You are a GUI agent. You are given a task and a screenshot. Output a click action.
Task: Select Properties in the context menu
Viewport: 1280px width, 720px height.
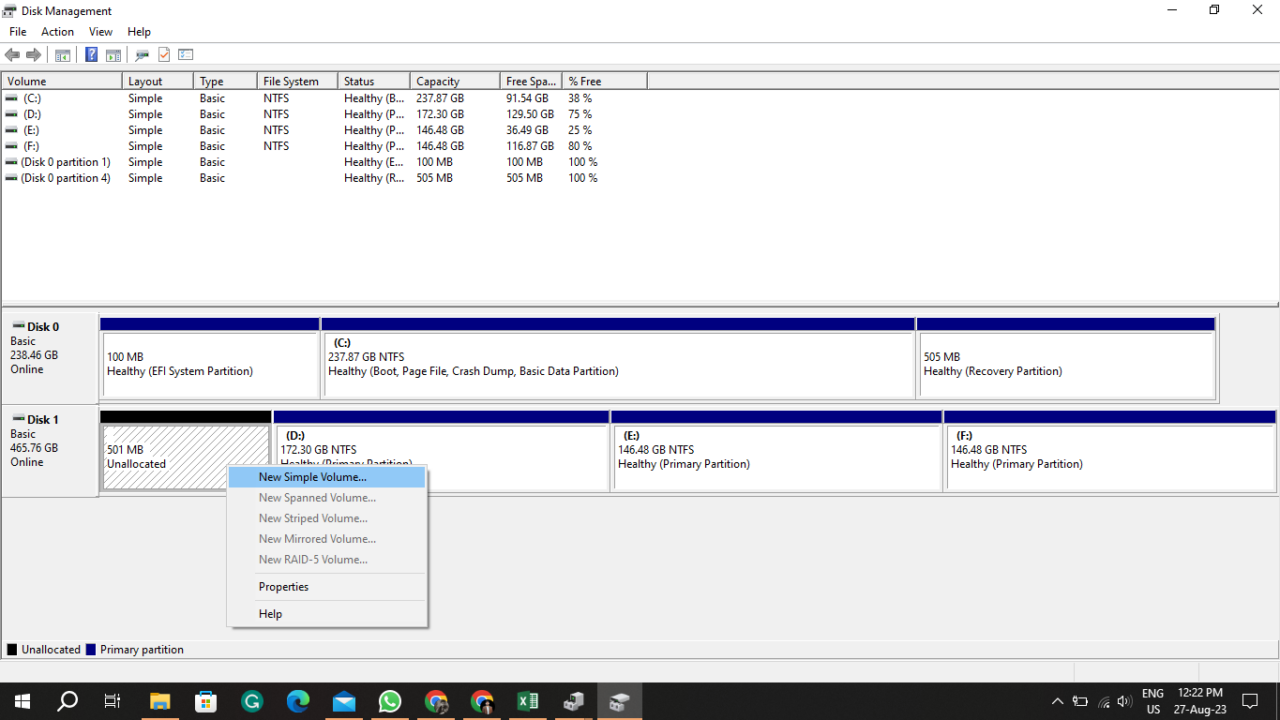pyautogui.click(x=283, y=586)
